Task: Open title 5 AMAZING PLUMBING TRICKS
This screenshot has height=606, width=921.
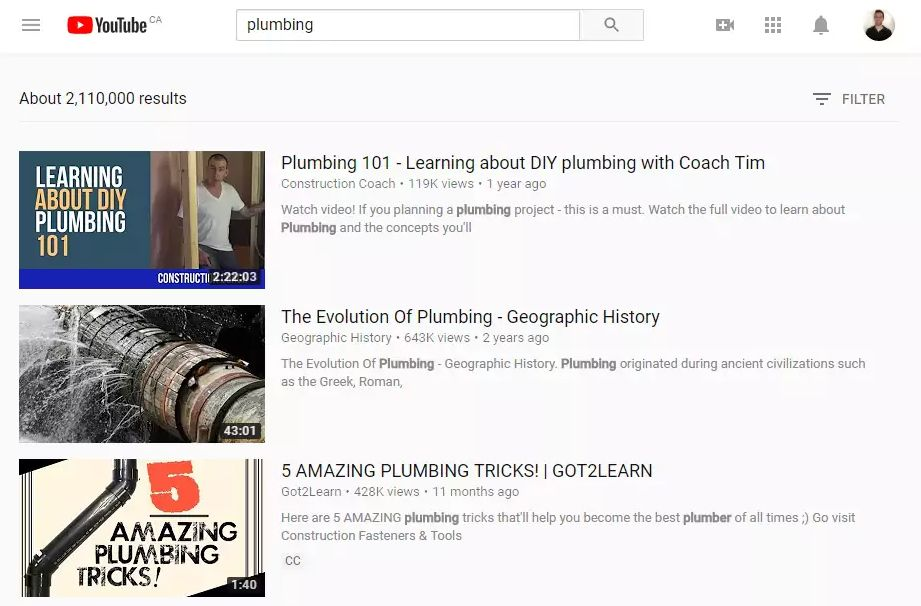Action: [466, 470]
